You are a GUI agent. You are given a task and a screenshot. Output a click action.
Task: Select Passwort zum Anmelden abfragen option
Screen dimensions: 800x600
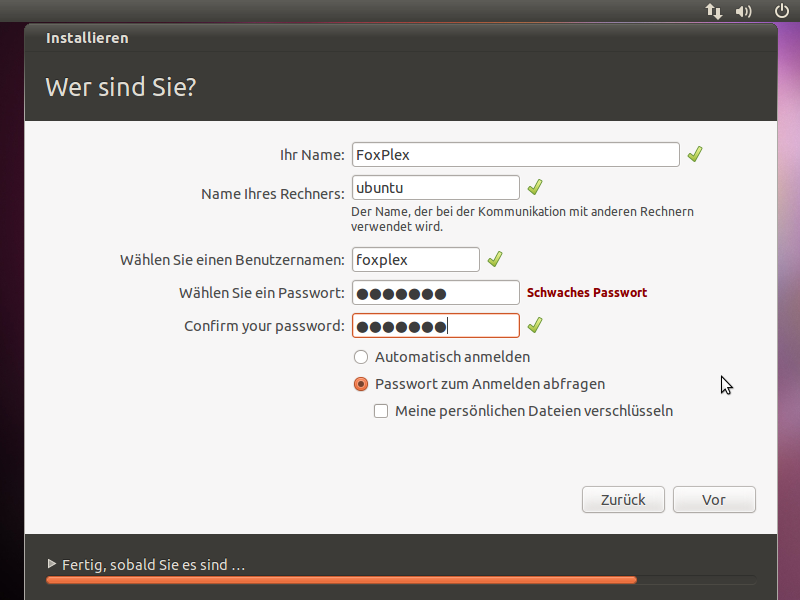[x=361, y=384]
